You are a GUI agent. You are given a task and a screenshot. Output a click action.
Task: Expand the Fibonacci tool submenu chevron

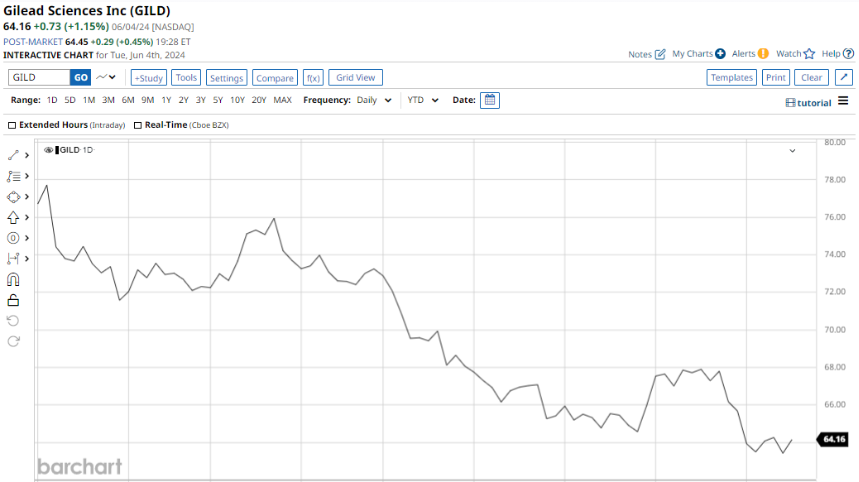27,238
